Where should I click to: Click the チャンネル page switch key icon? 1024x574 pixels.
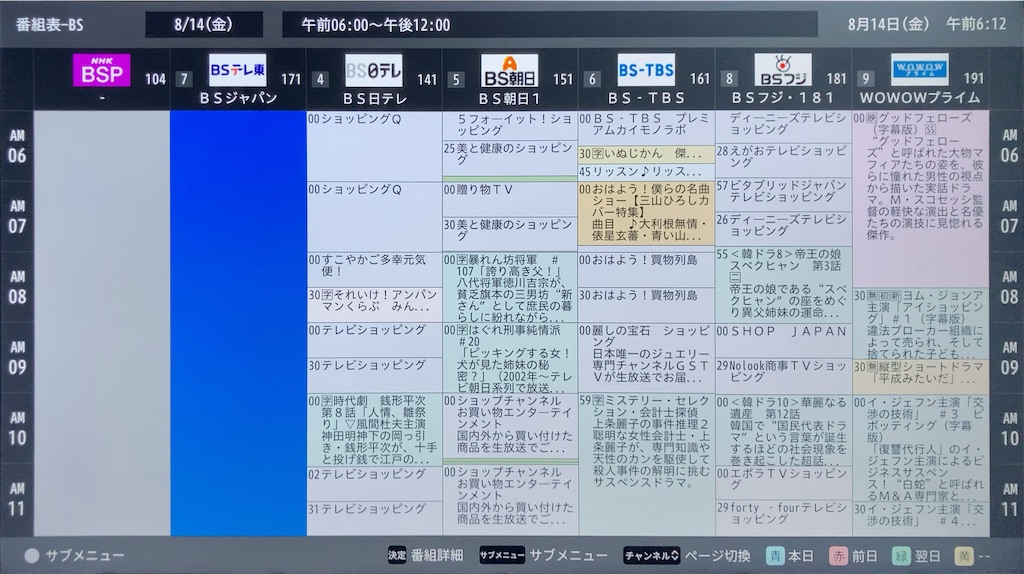pyautogui.click(x=652, y=556)
